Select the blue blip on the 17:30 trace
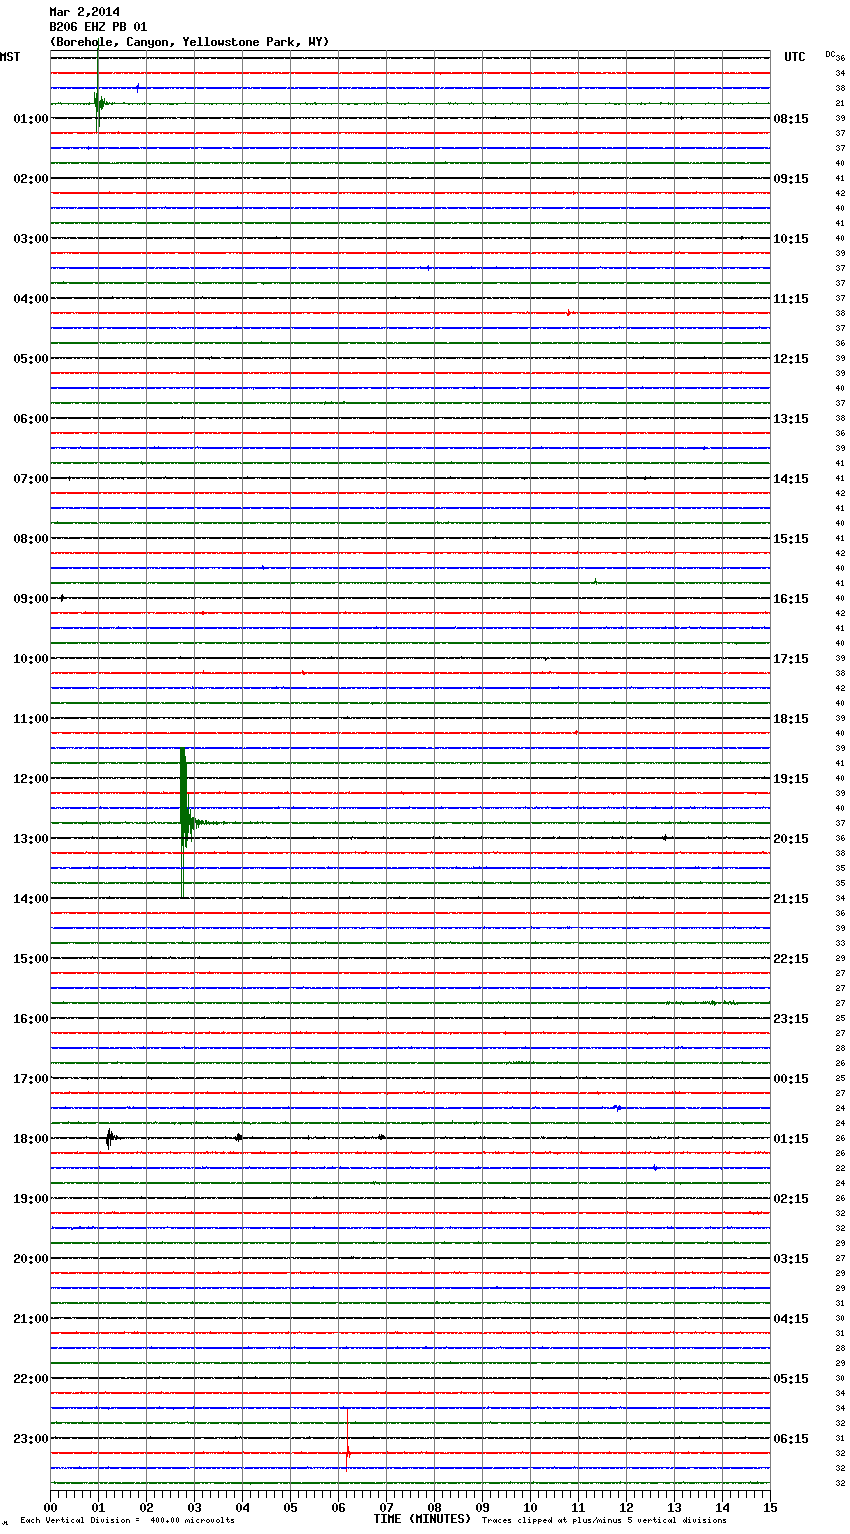 click(618, 1107)
